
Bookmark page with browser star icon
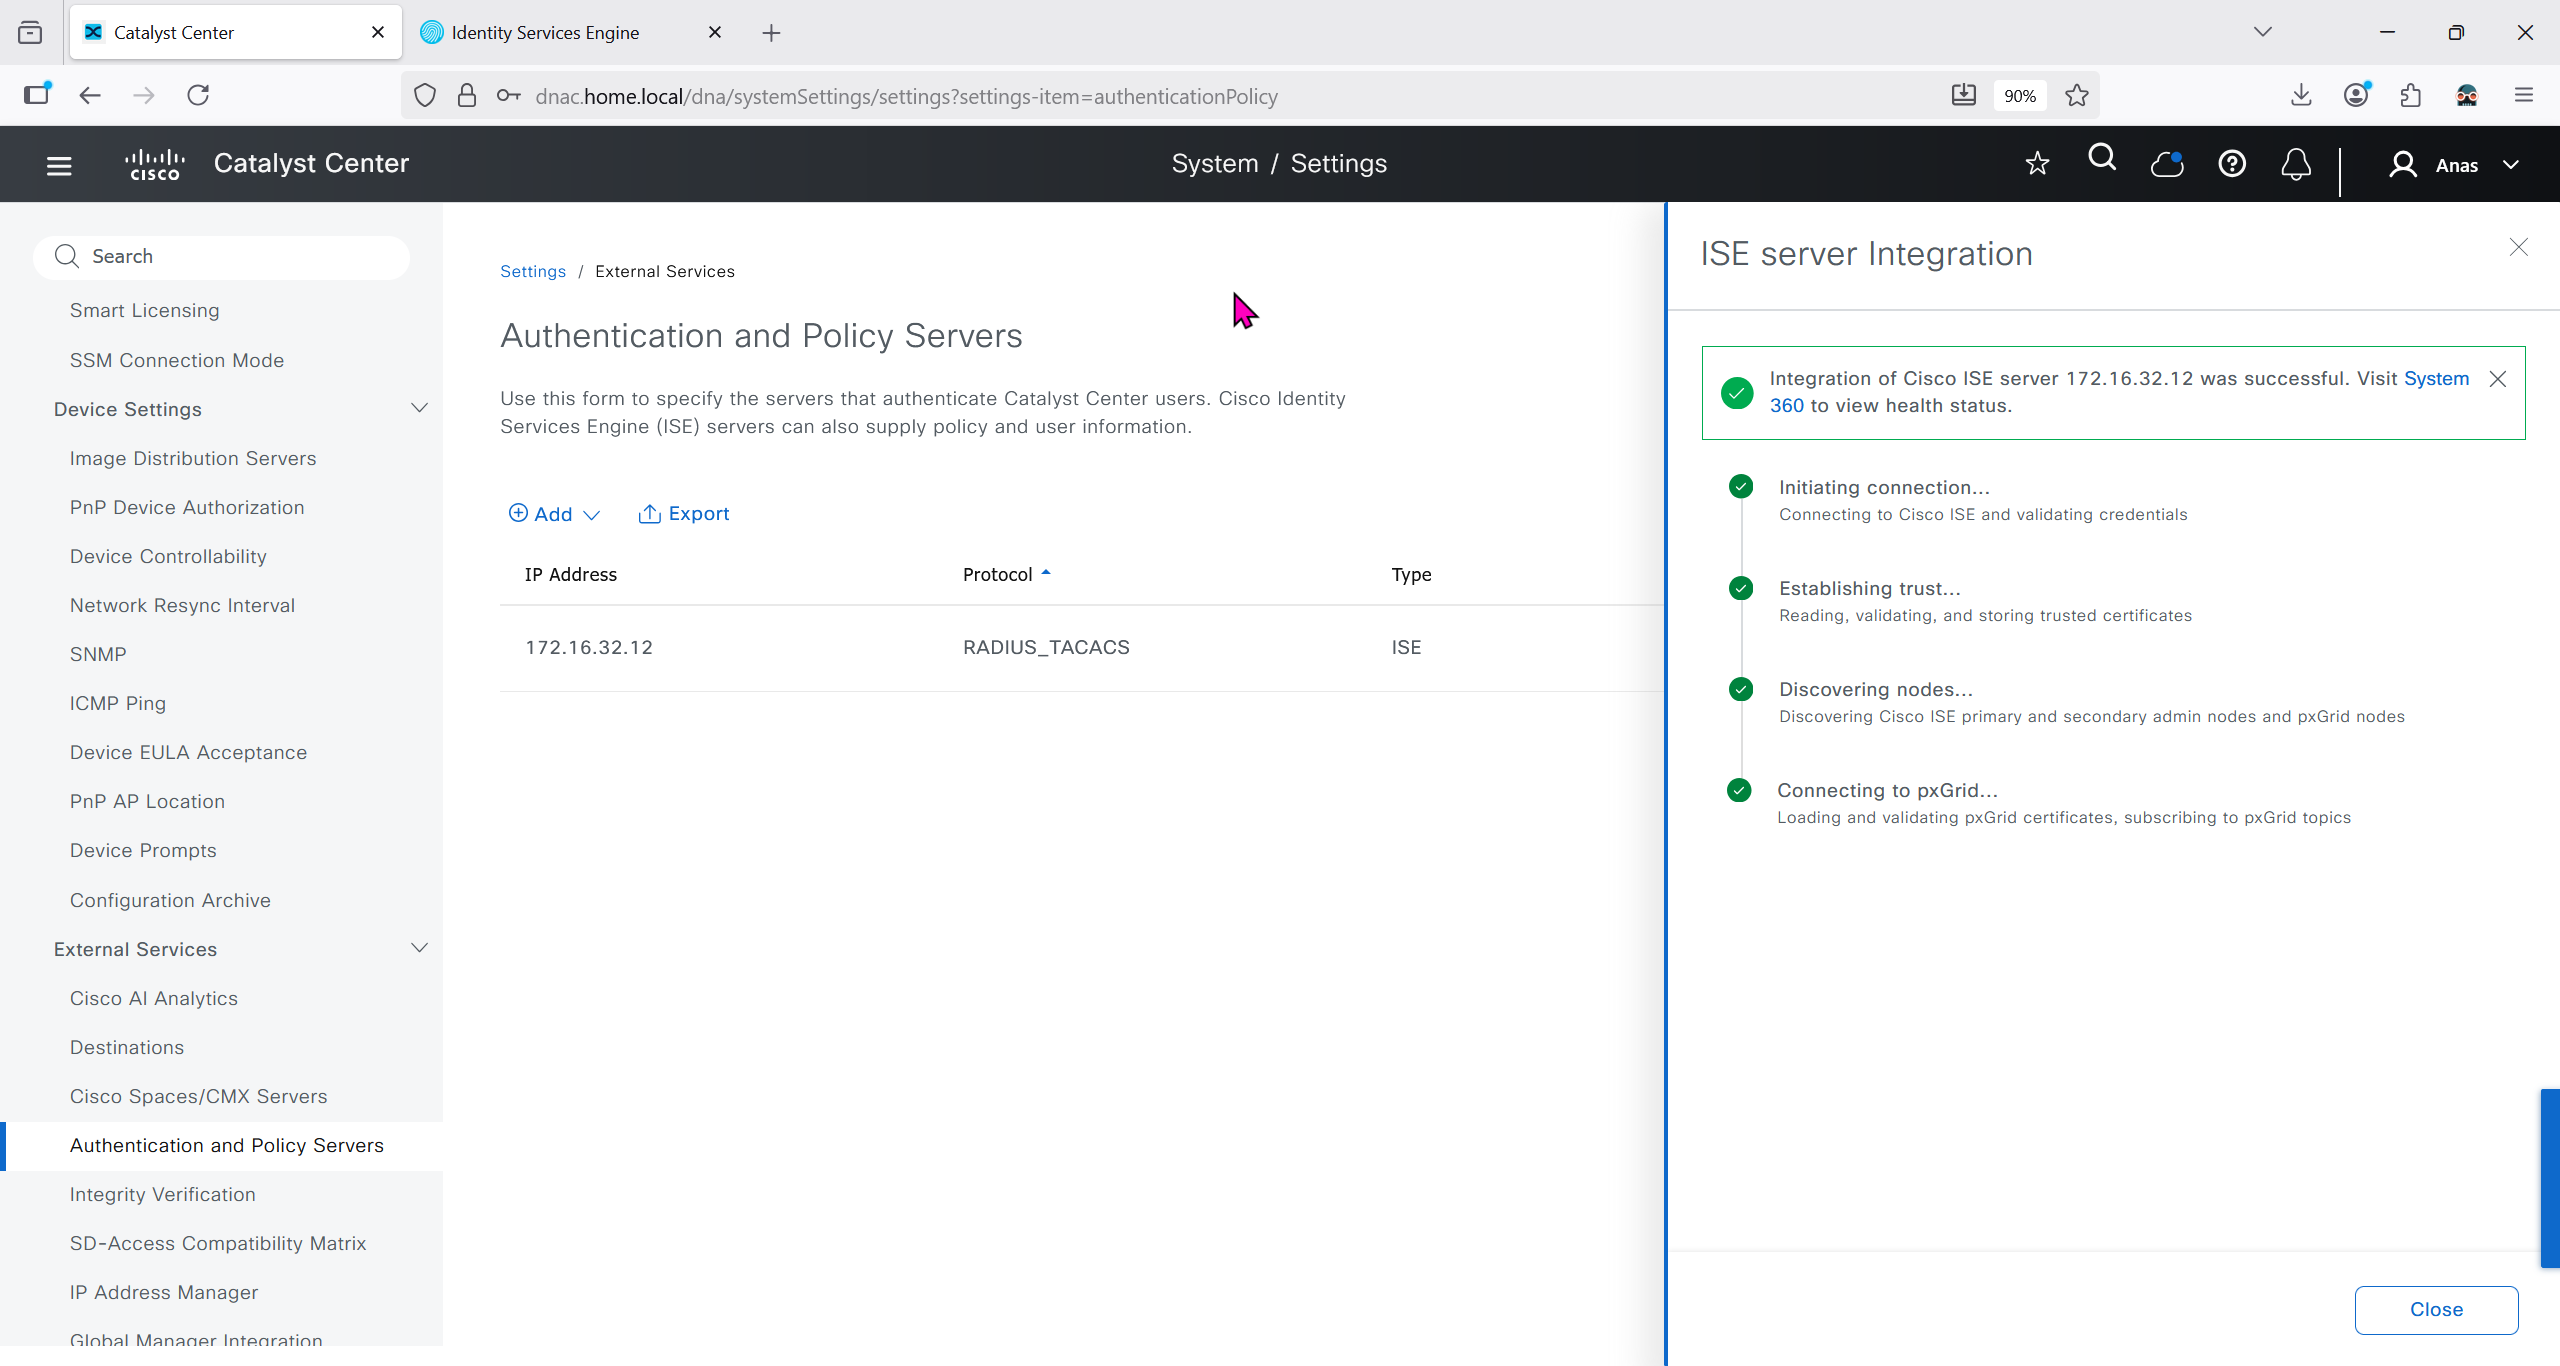pos(2077,96)
